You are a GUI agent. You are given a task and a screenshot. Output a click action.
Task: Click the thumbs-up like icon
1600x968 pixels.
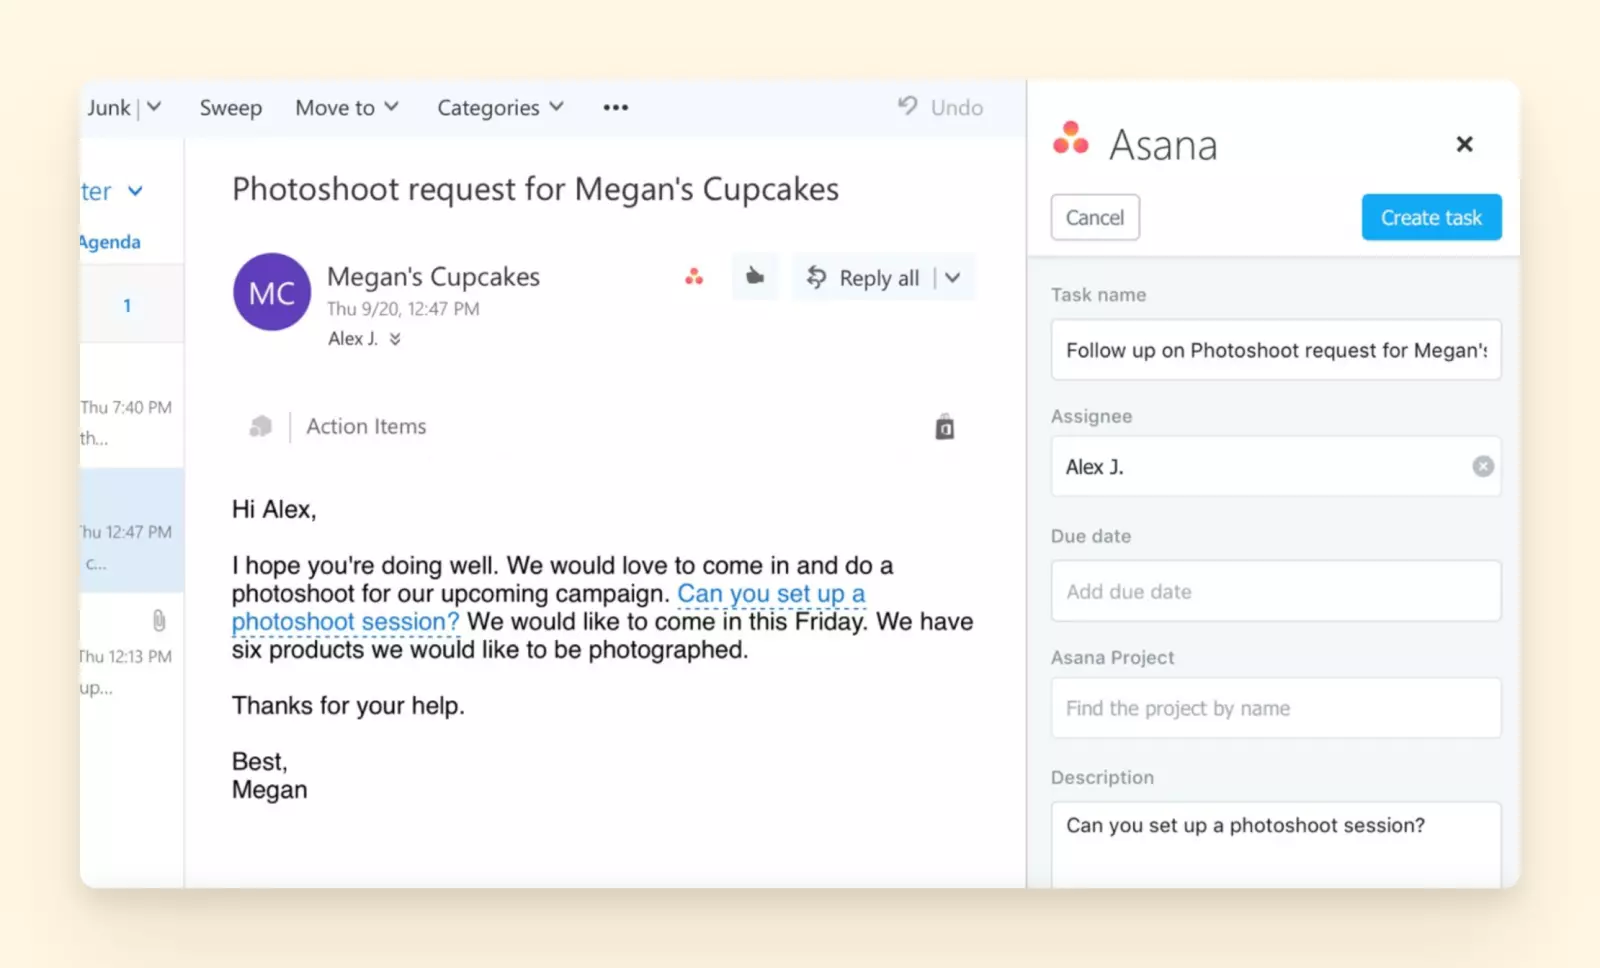[755, 277]
